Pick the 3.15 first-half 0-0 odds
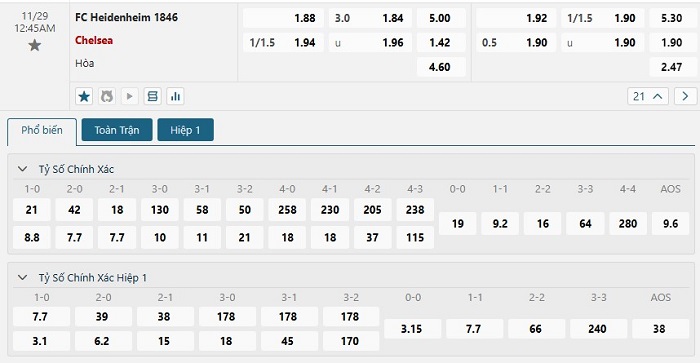The height and width of the screenshot is (363, 700). click(x=412, y=329)
